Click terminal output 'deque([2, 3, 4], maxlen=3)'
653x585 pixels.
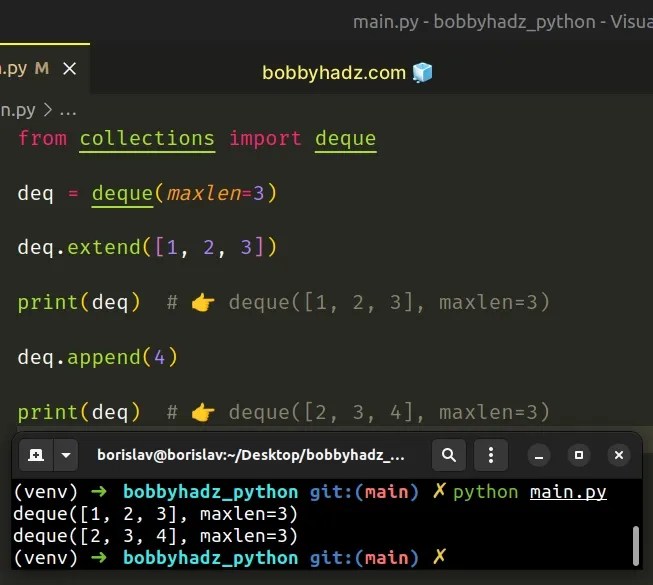pyautogui.click(x=155, y=536)
